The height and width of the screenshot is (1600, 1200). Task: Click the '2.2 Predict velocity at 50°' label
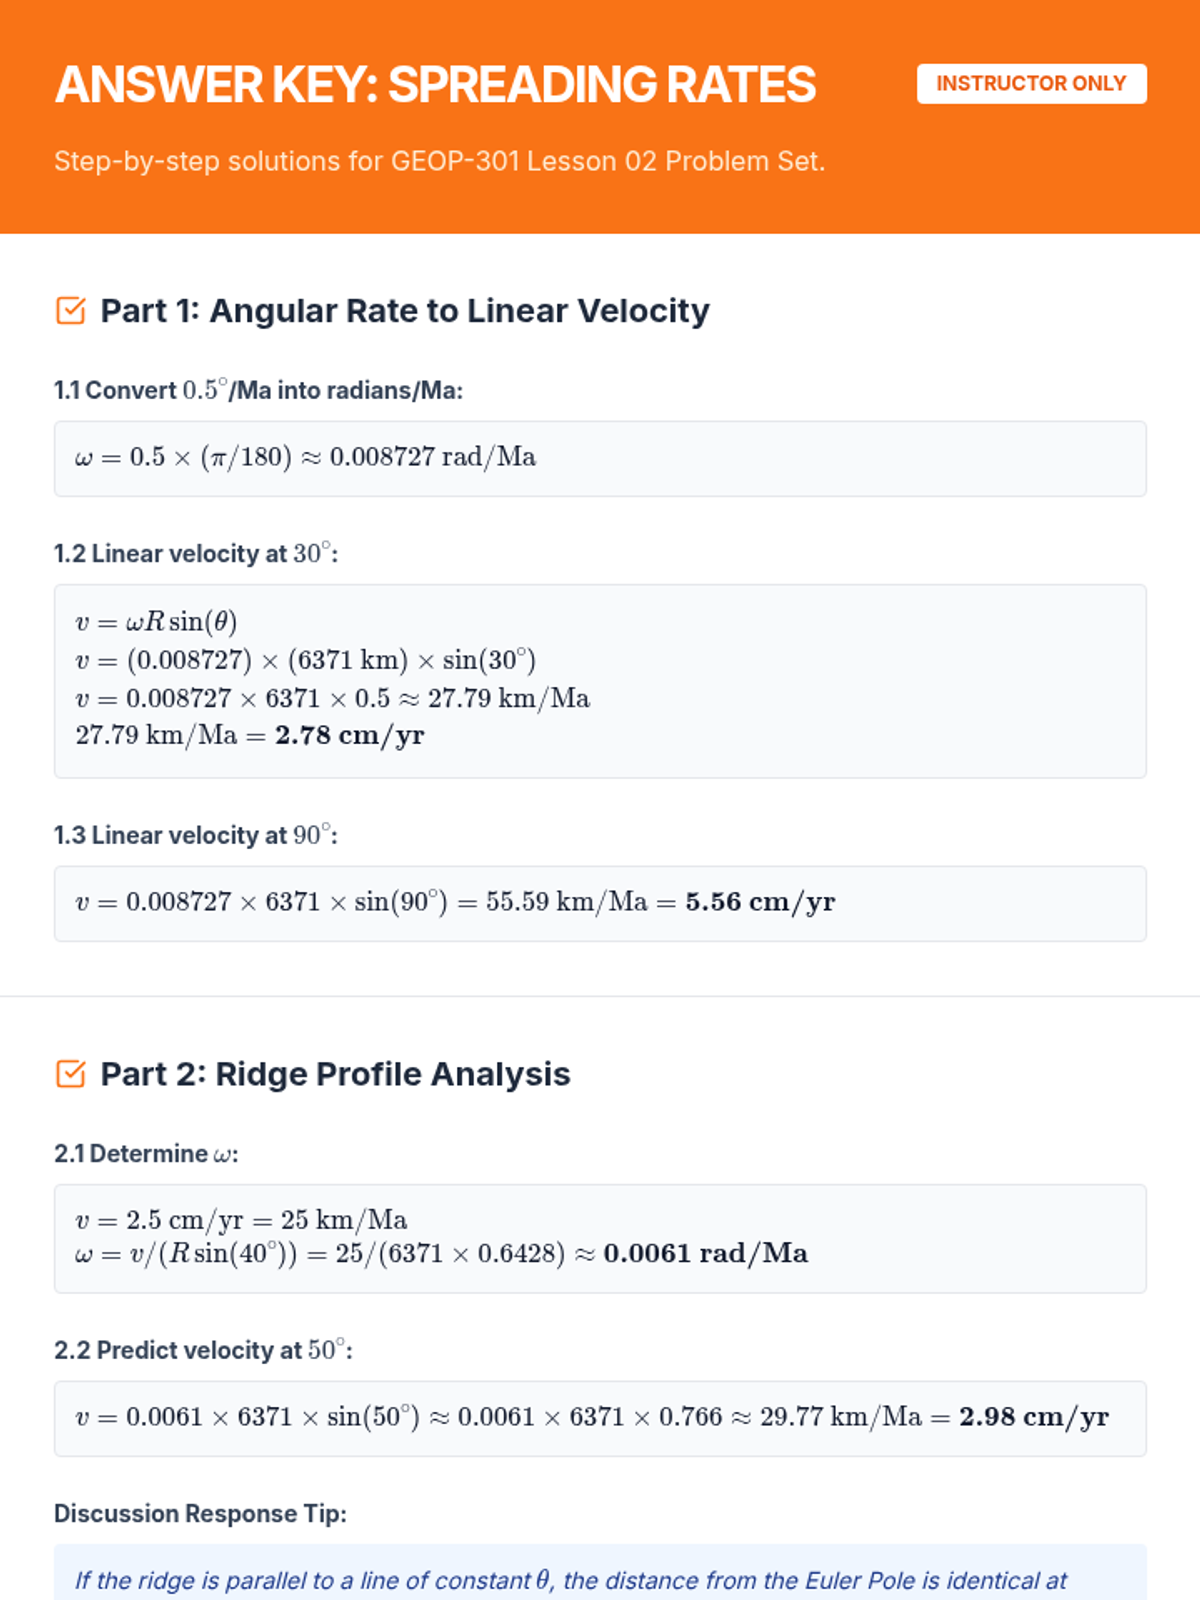(203, 1350)
